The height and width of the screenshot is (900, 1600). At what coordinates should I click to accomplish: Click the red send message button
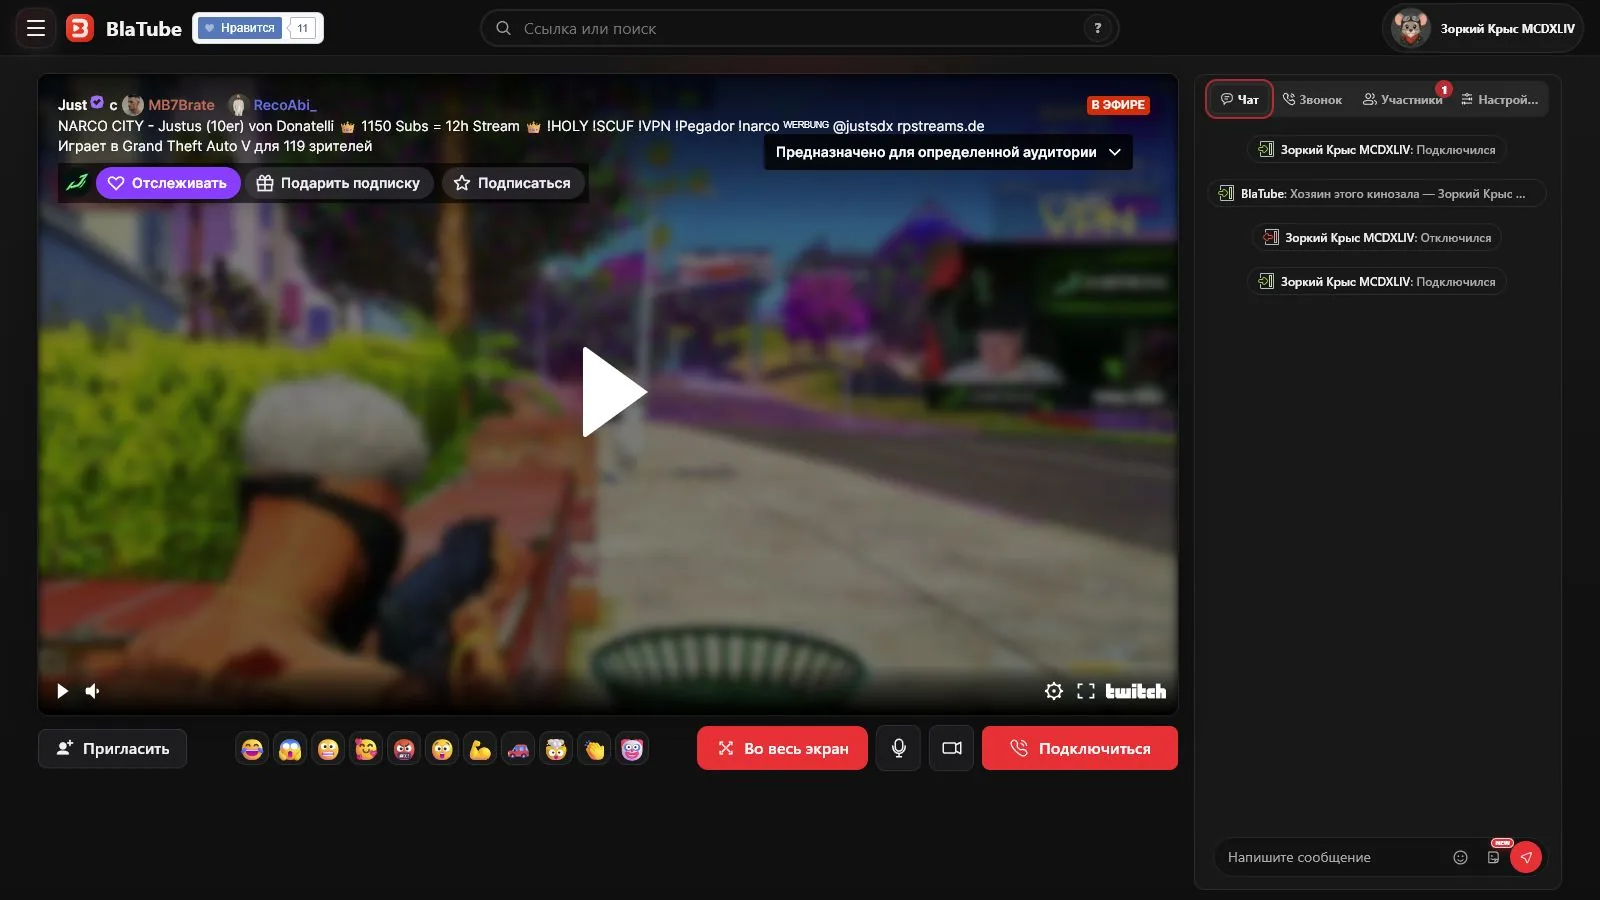(x=1526, y=857)
